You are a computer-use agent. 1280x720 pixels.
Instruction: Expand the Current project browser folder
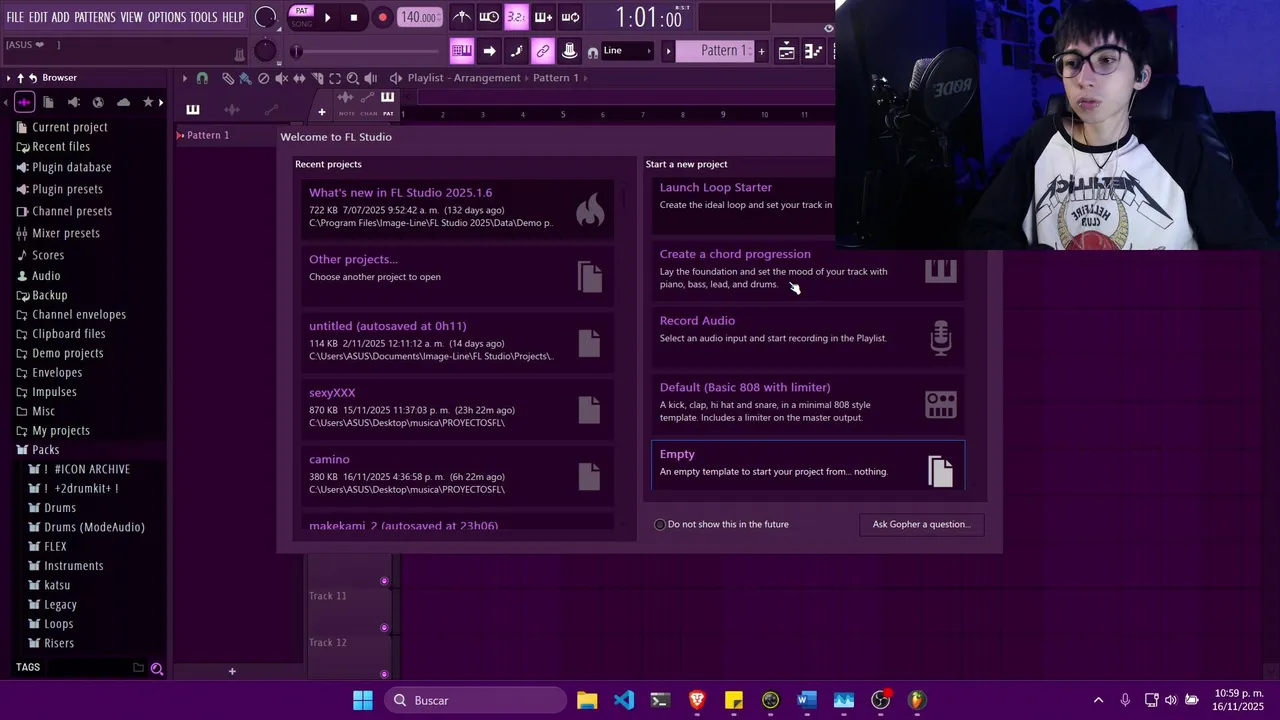(x=62, y=127)
